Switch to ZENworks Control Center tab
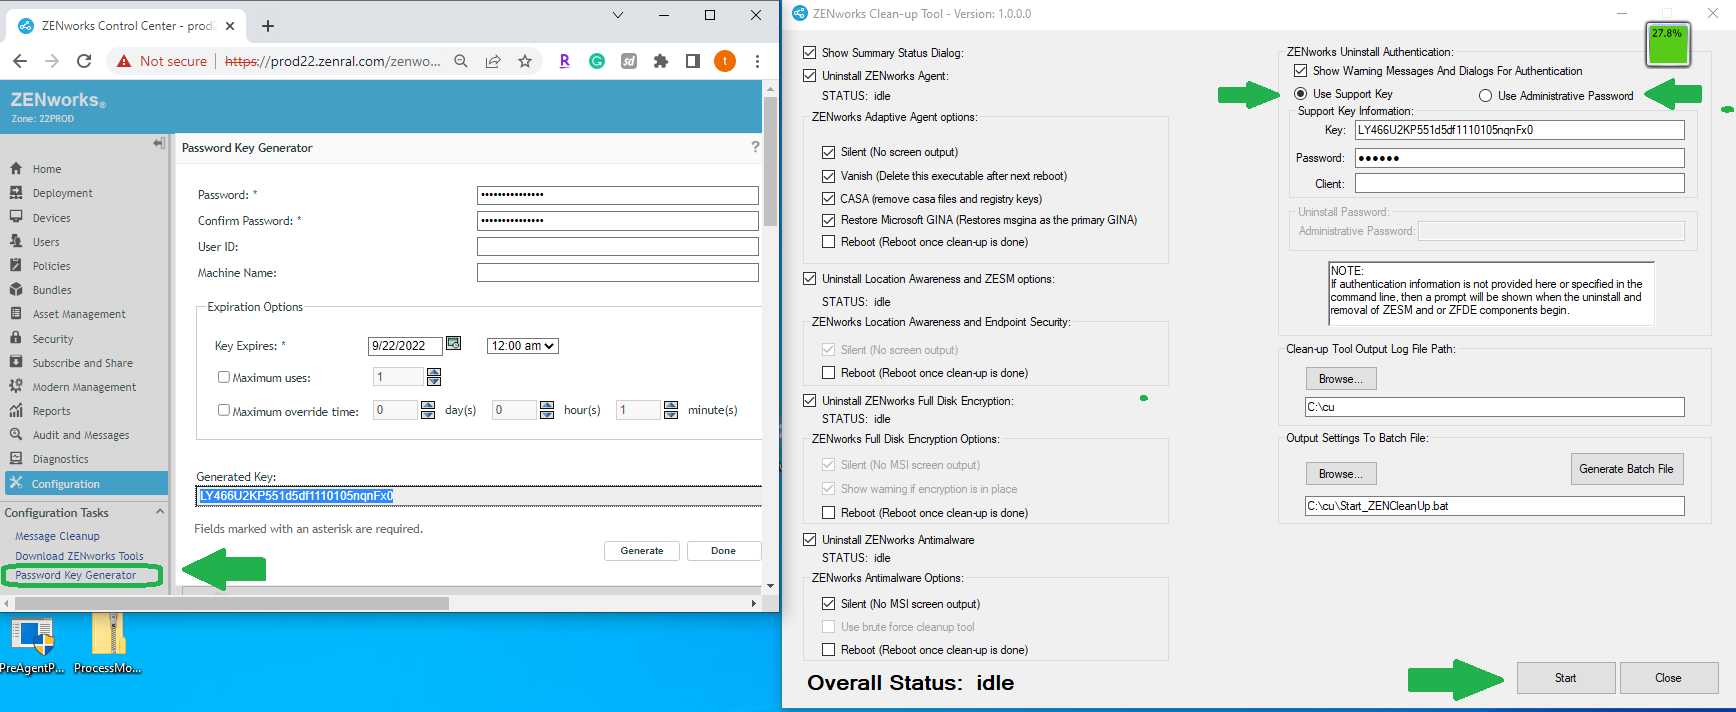The width and height of the screenshot is (1736, 712). pos(125,26)
